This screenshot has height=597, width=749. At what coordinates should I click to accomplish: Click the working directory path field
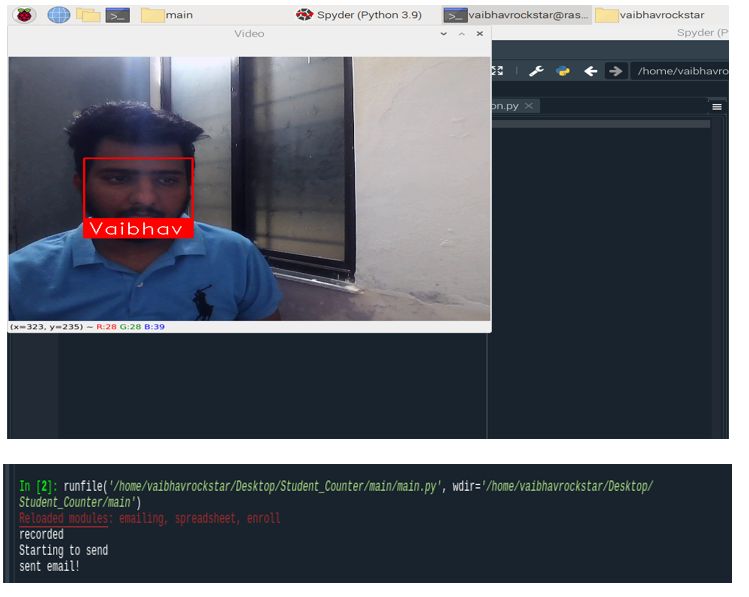[681, 72]
